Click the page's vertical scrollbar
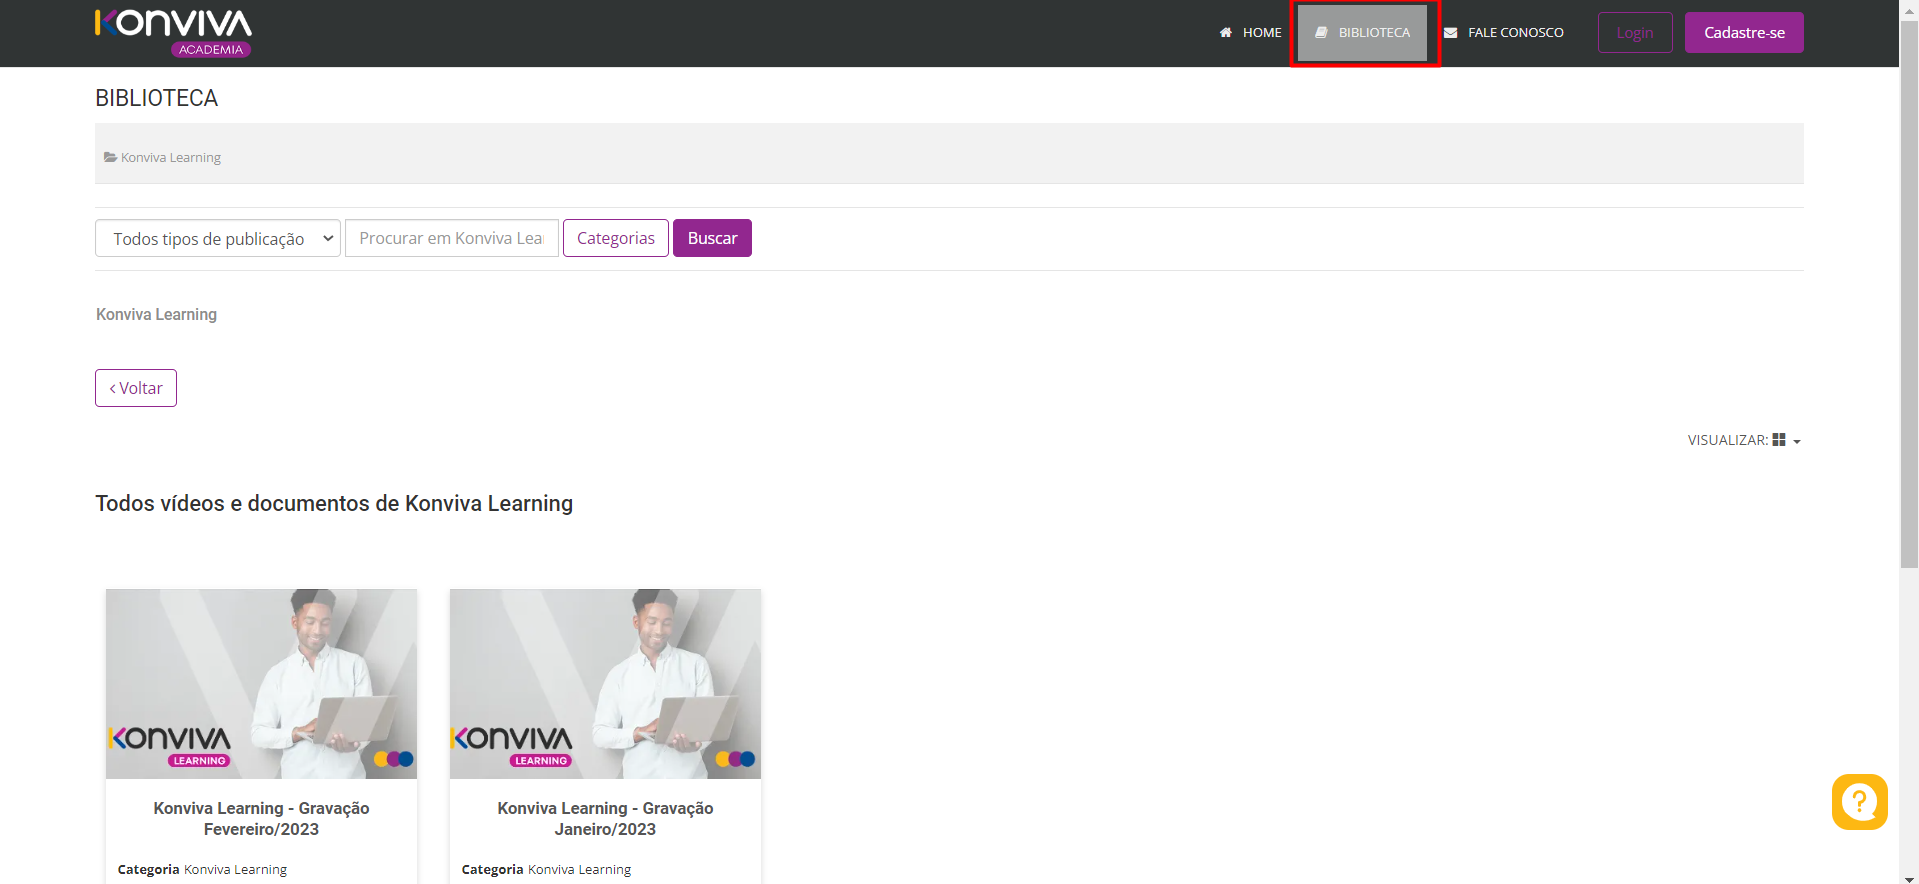The image size is (1919, 884). (1909, 300)
